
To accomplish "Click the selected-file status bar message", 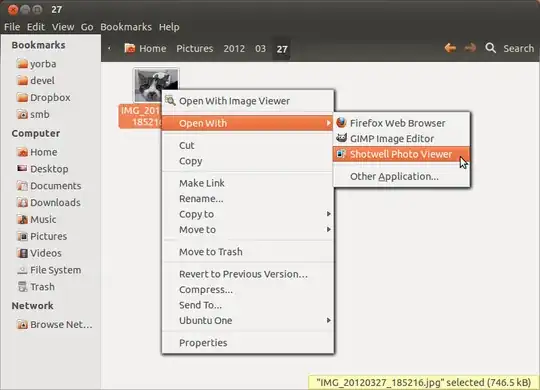I will (423, 382).
